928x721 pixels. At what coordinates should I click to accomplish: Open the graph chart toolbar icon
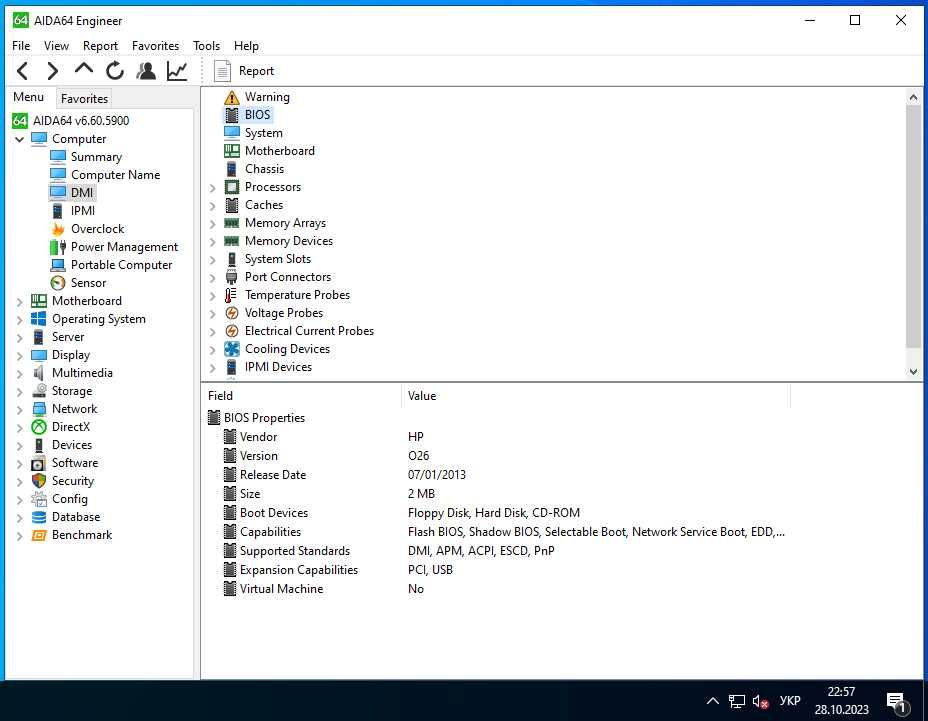pos(177,71)
